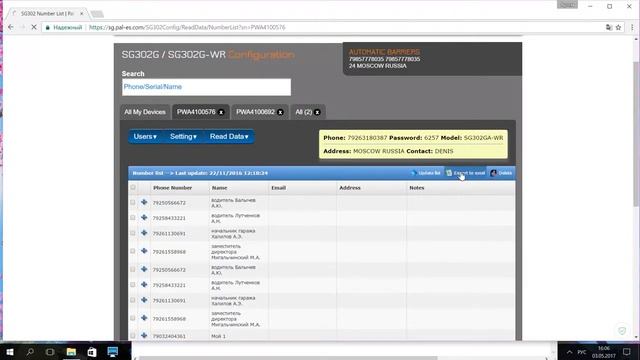Click the shield icon at page bottom right
Image resolution: width=640 pixels, height=360 pixels.
[x=622, y=330]
